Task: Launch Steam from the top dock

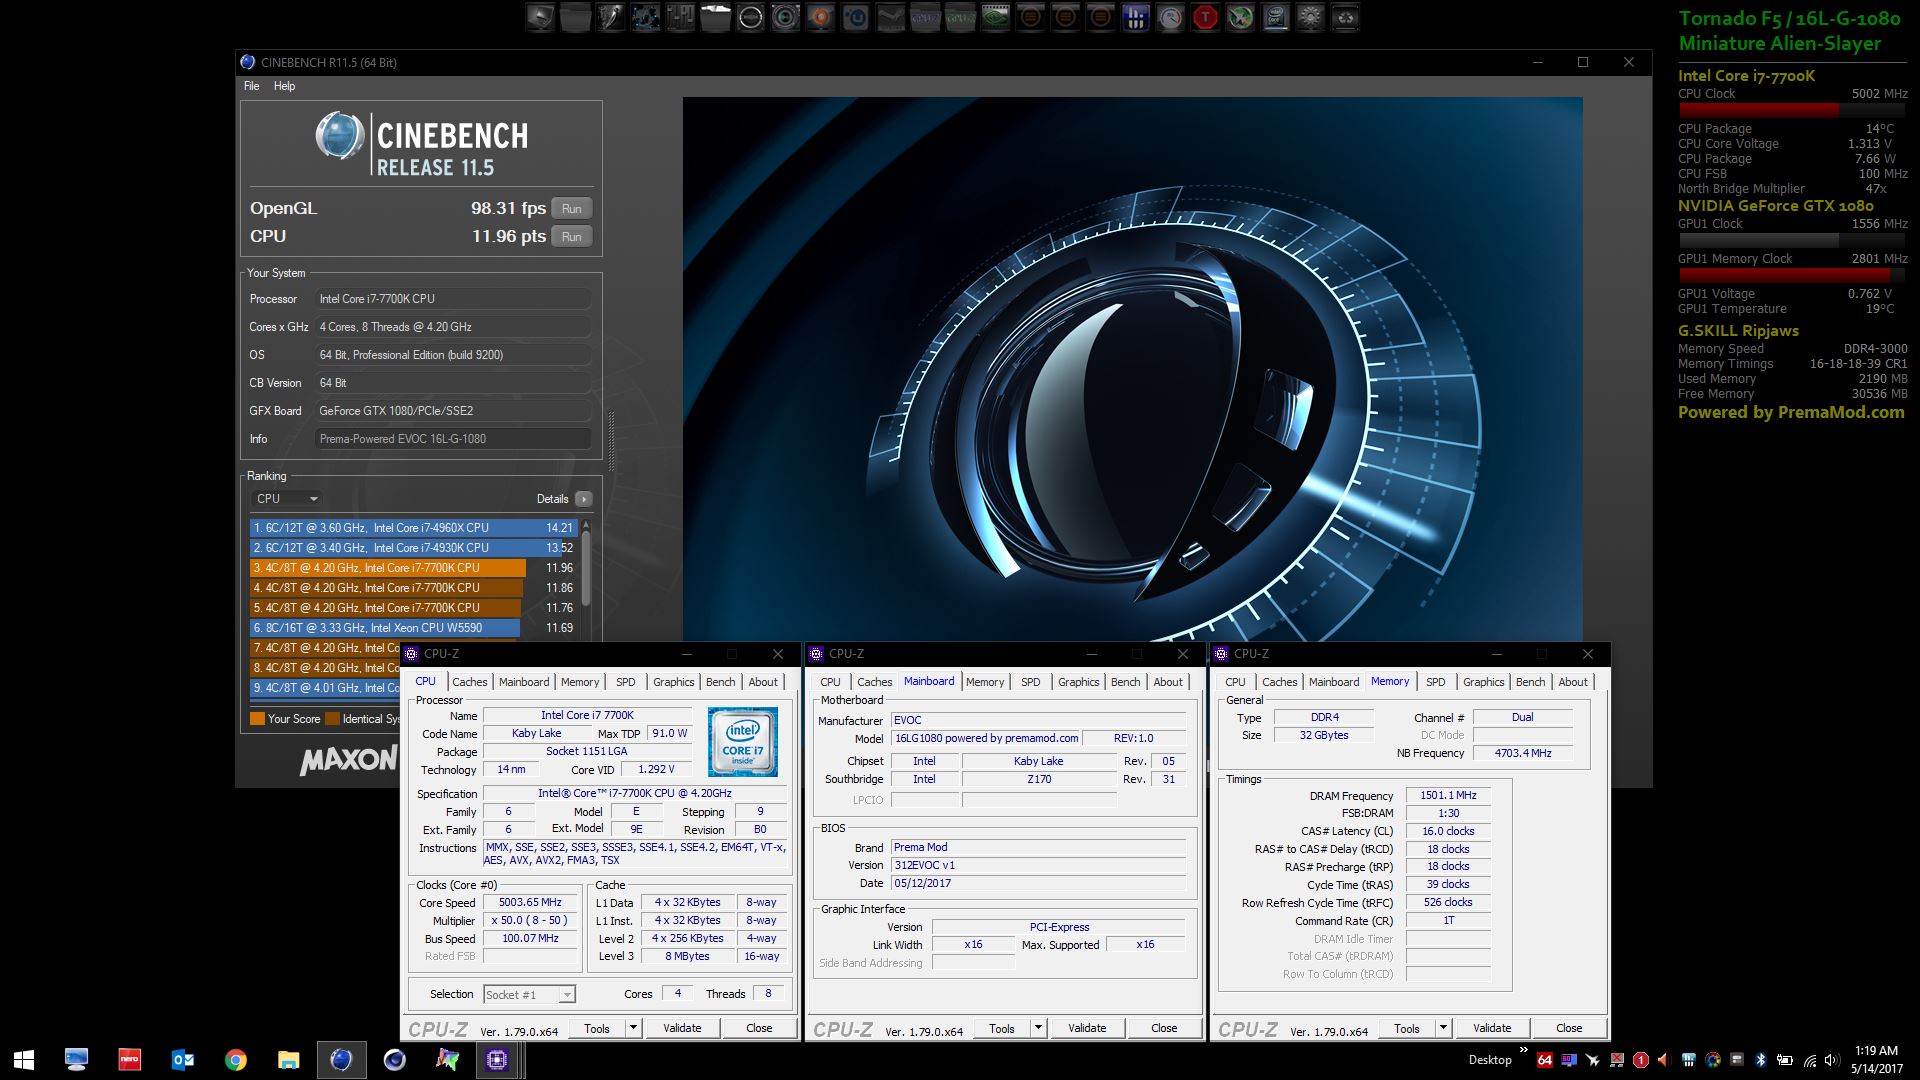Action: tap(891, 17)
